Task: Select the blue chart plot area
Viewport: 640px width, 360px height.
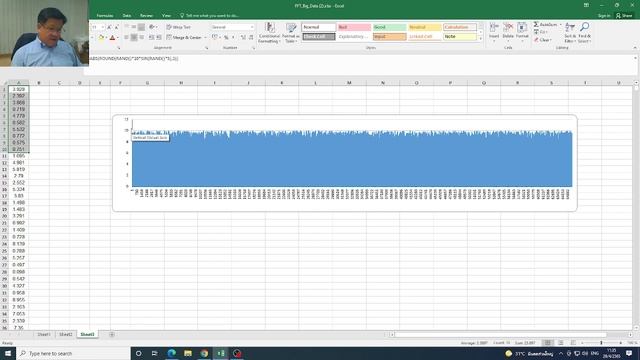Action: point(352,159)
